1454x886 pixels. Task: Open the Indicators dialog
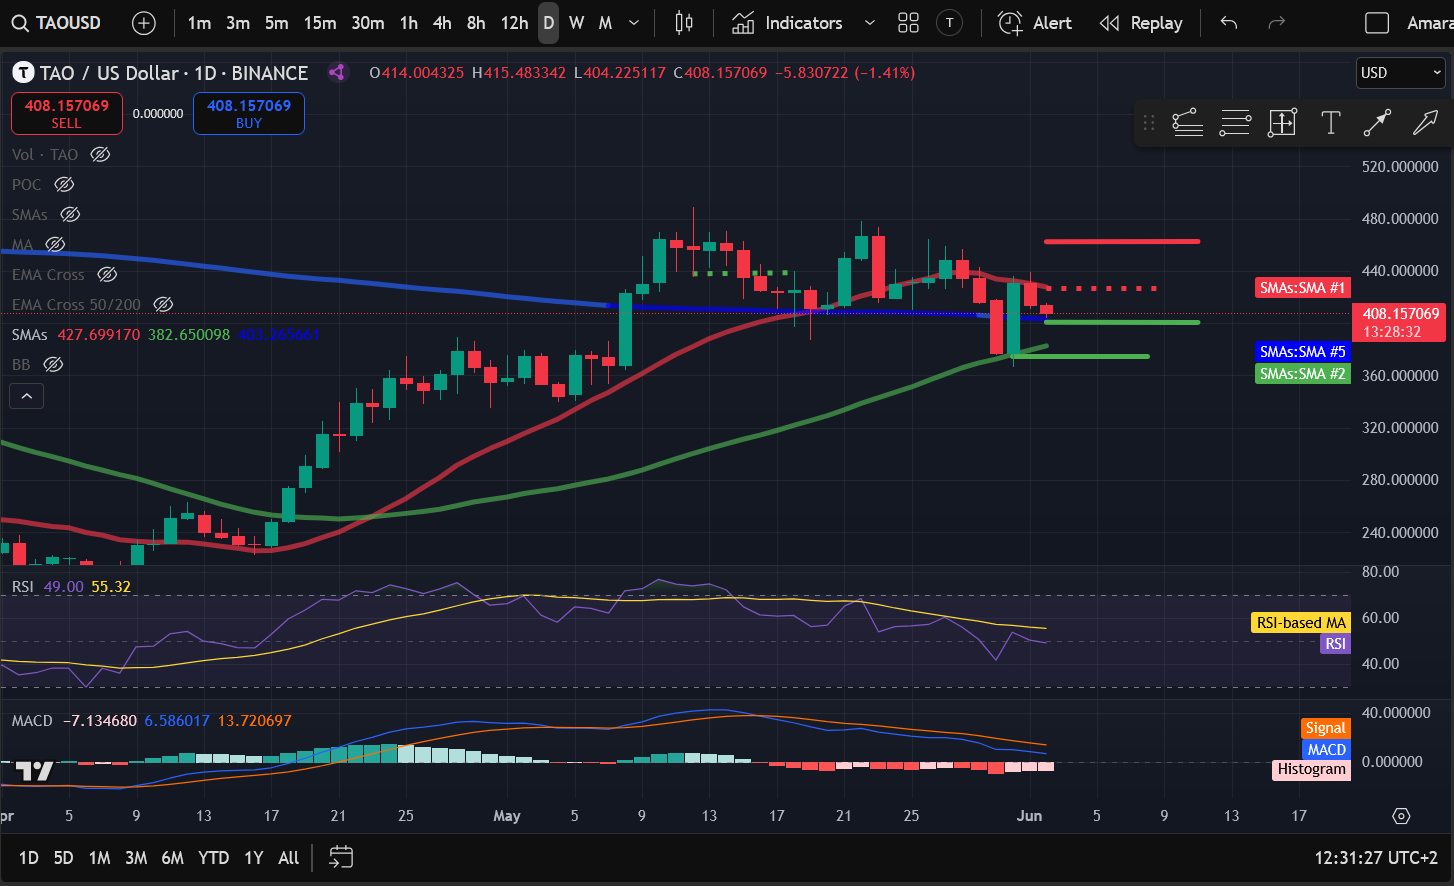click(x=788, y=23)
